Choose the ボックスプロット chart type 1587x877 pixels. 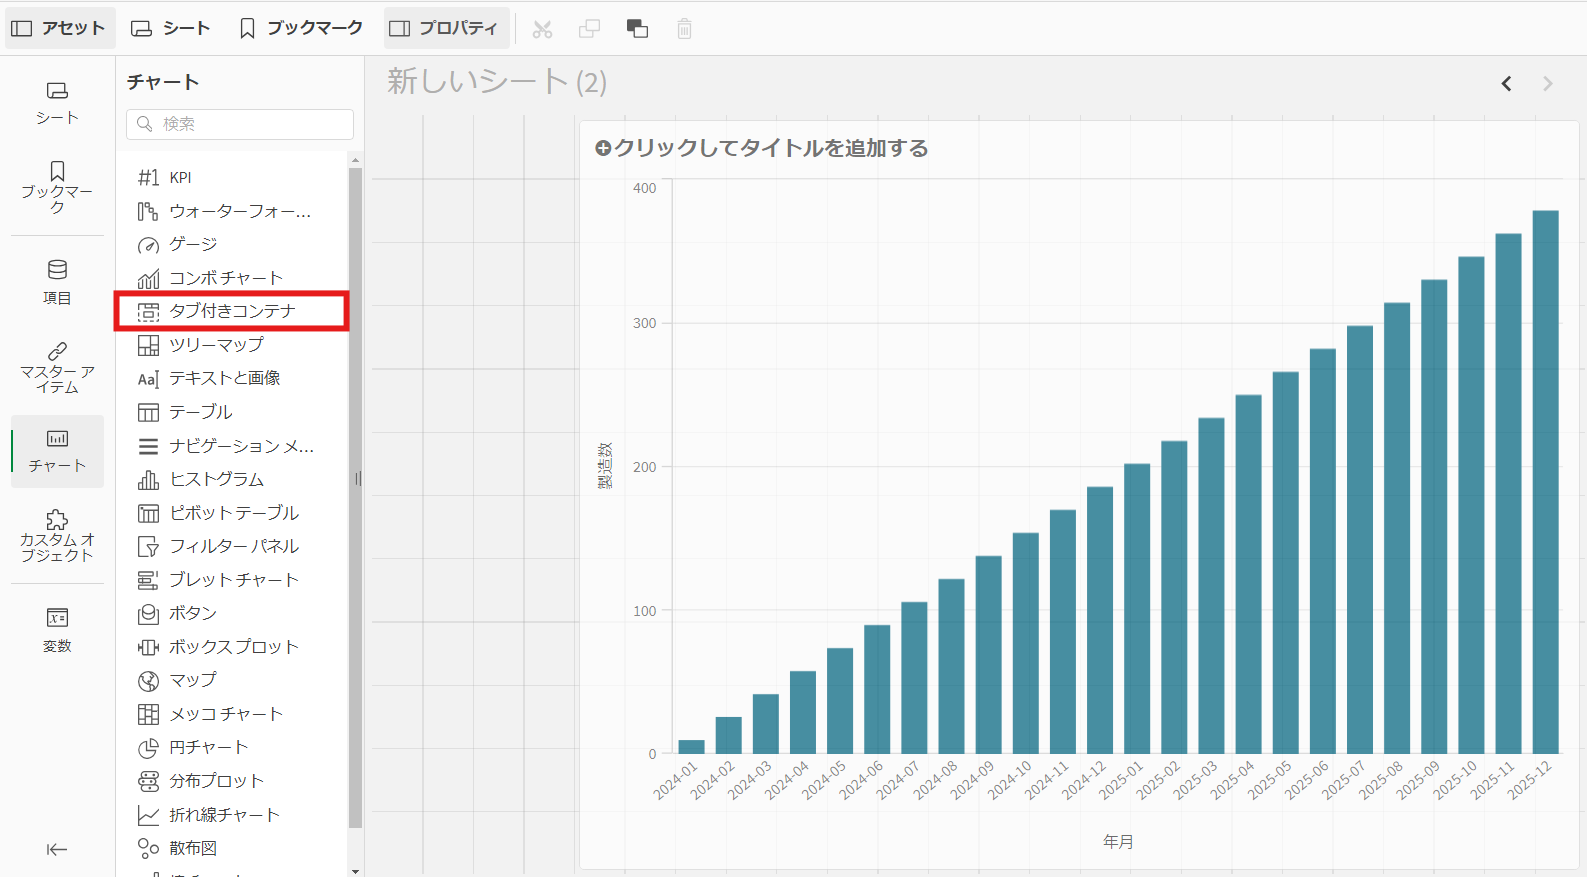click(x=232, y=647)
